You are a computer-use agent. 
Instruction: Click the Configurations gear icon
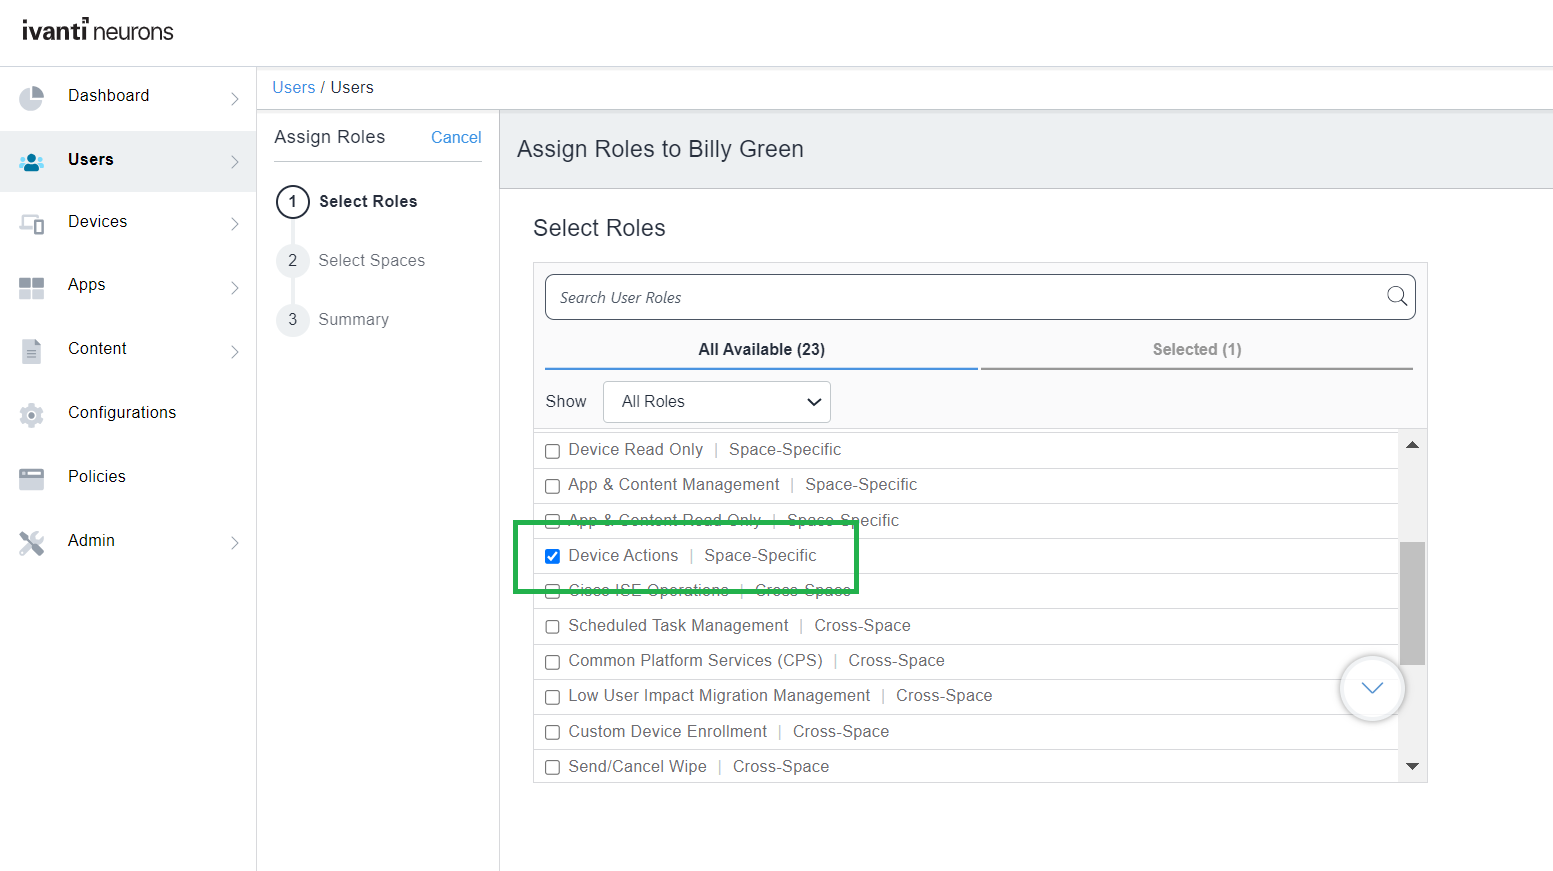tap(31, 413)
